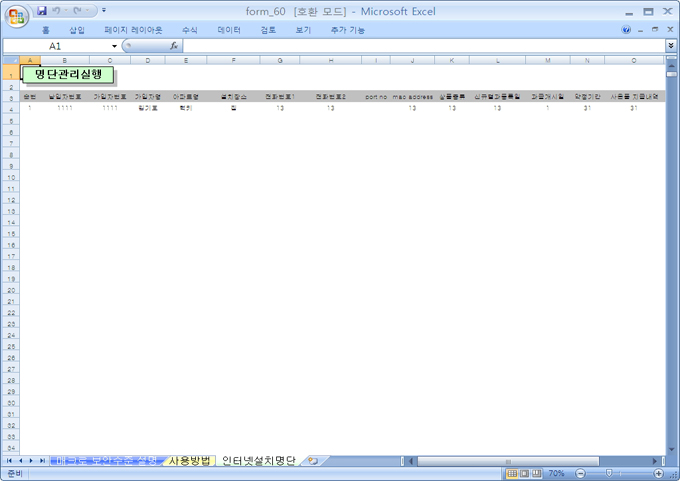Click the Insert Worksheet tab icon

click(314, 461)
